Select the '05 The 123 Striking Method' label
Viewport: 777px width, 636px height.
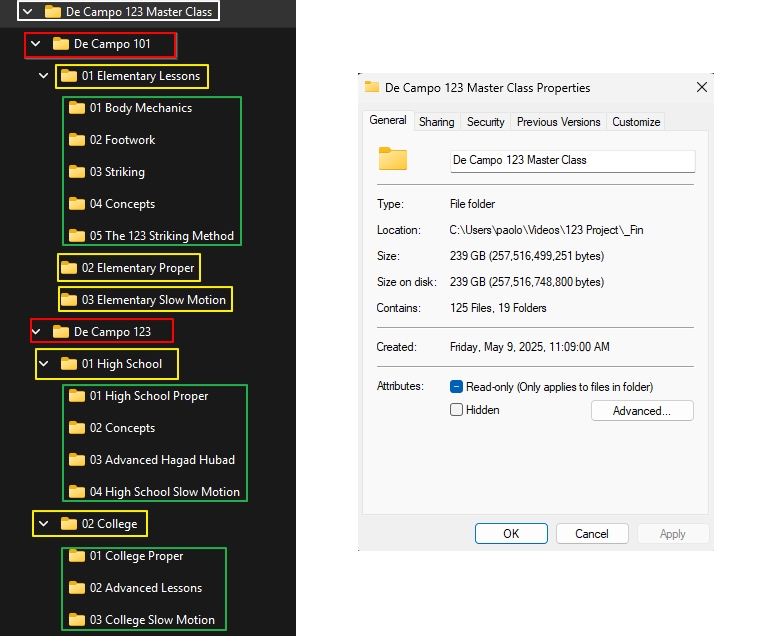(162, 235)
